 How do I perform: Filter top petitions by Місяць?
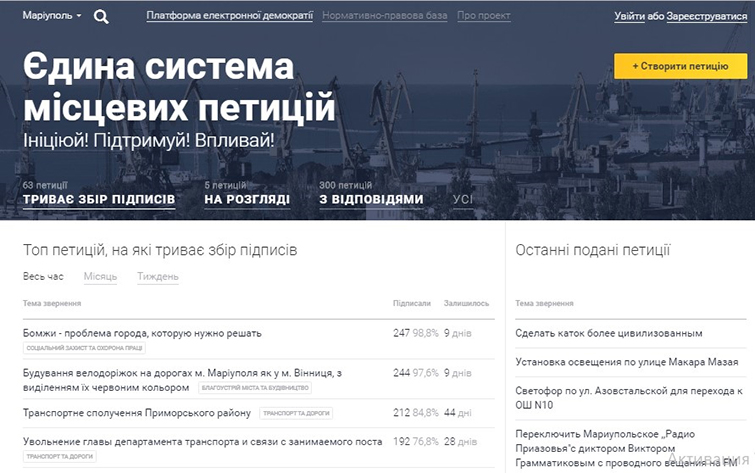point(100,276)
